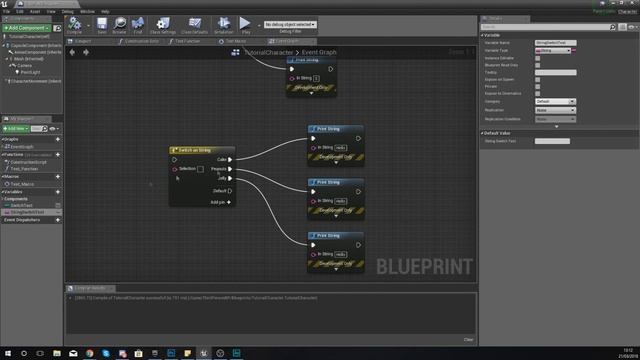Viewport: 640px width, 360px height.
Task: Open Windows Start menu
Action: click(8, 353)
